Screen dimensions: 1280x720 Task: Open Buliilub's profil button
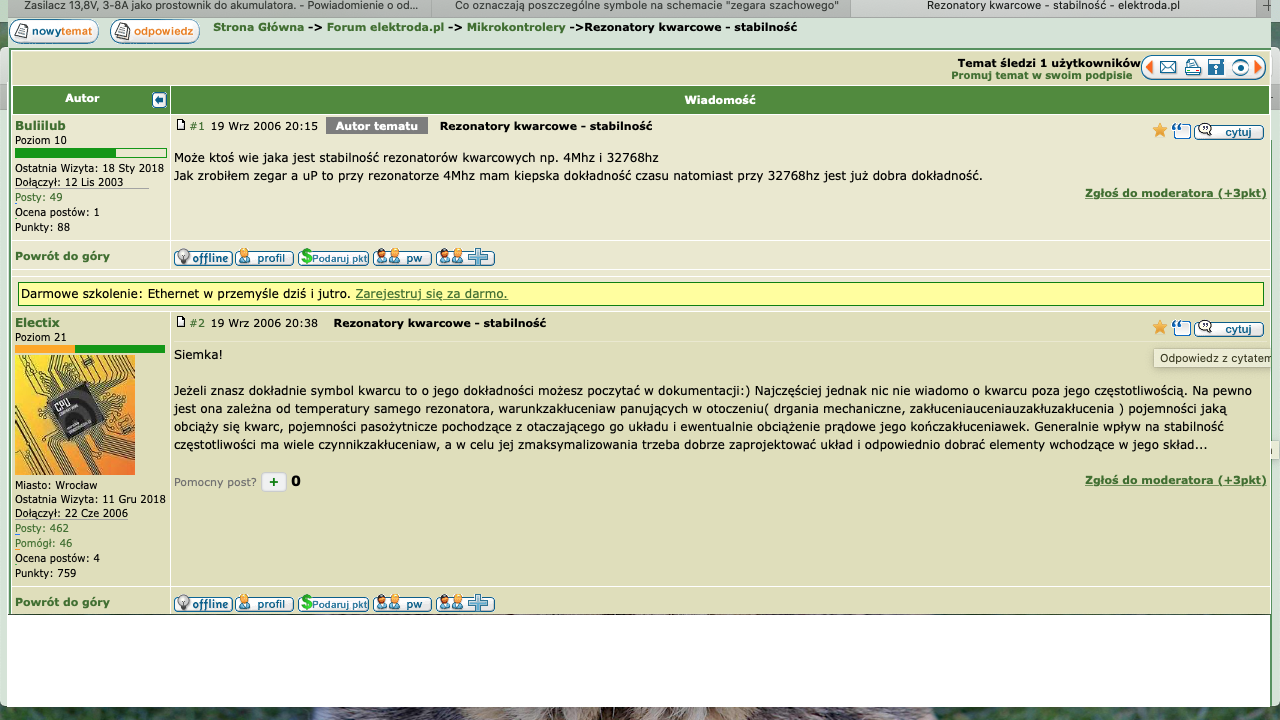click(264, 257)
